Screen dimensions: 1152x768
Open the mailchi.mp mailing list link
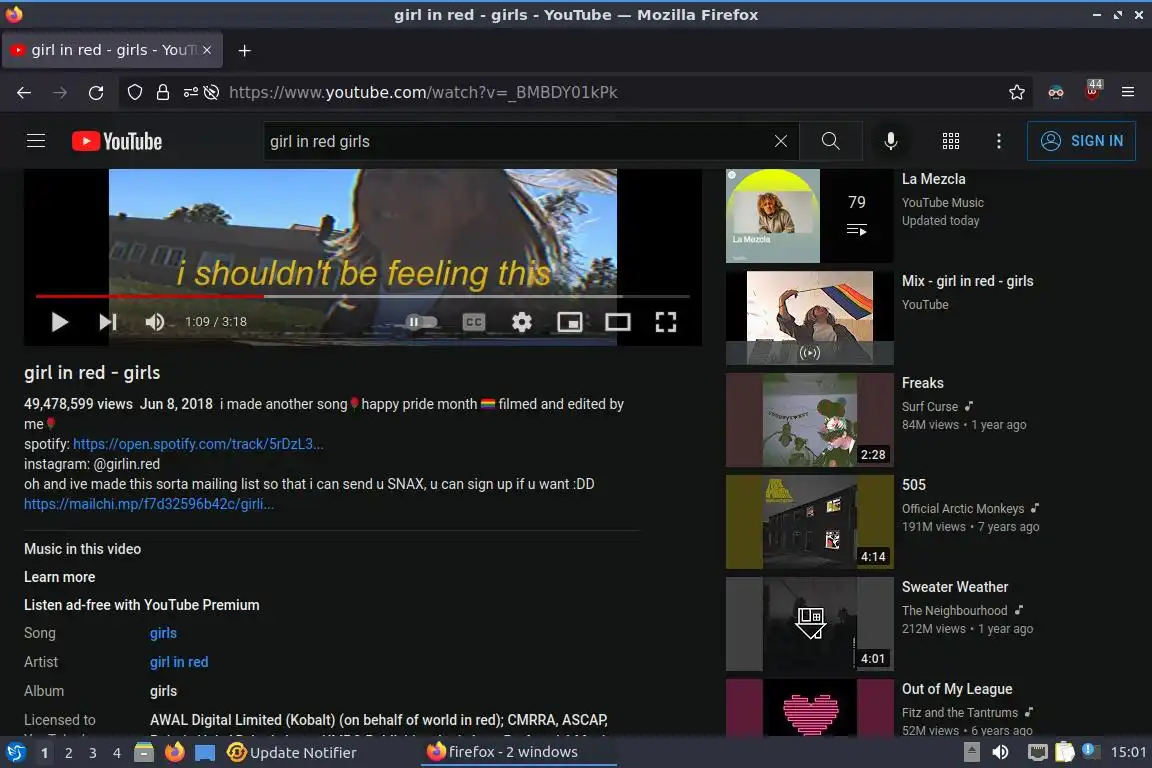(x=149, y=504)
